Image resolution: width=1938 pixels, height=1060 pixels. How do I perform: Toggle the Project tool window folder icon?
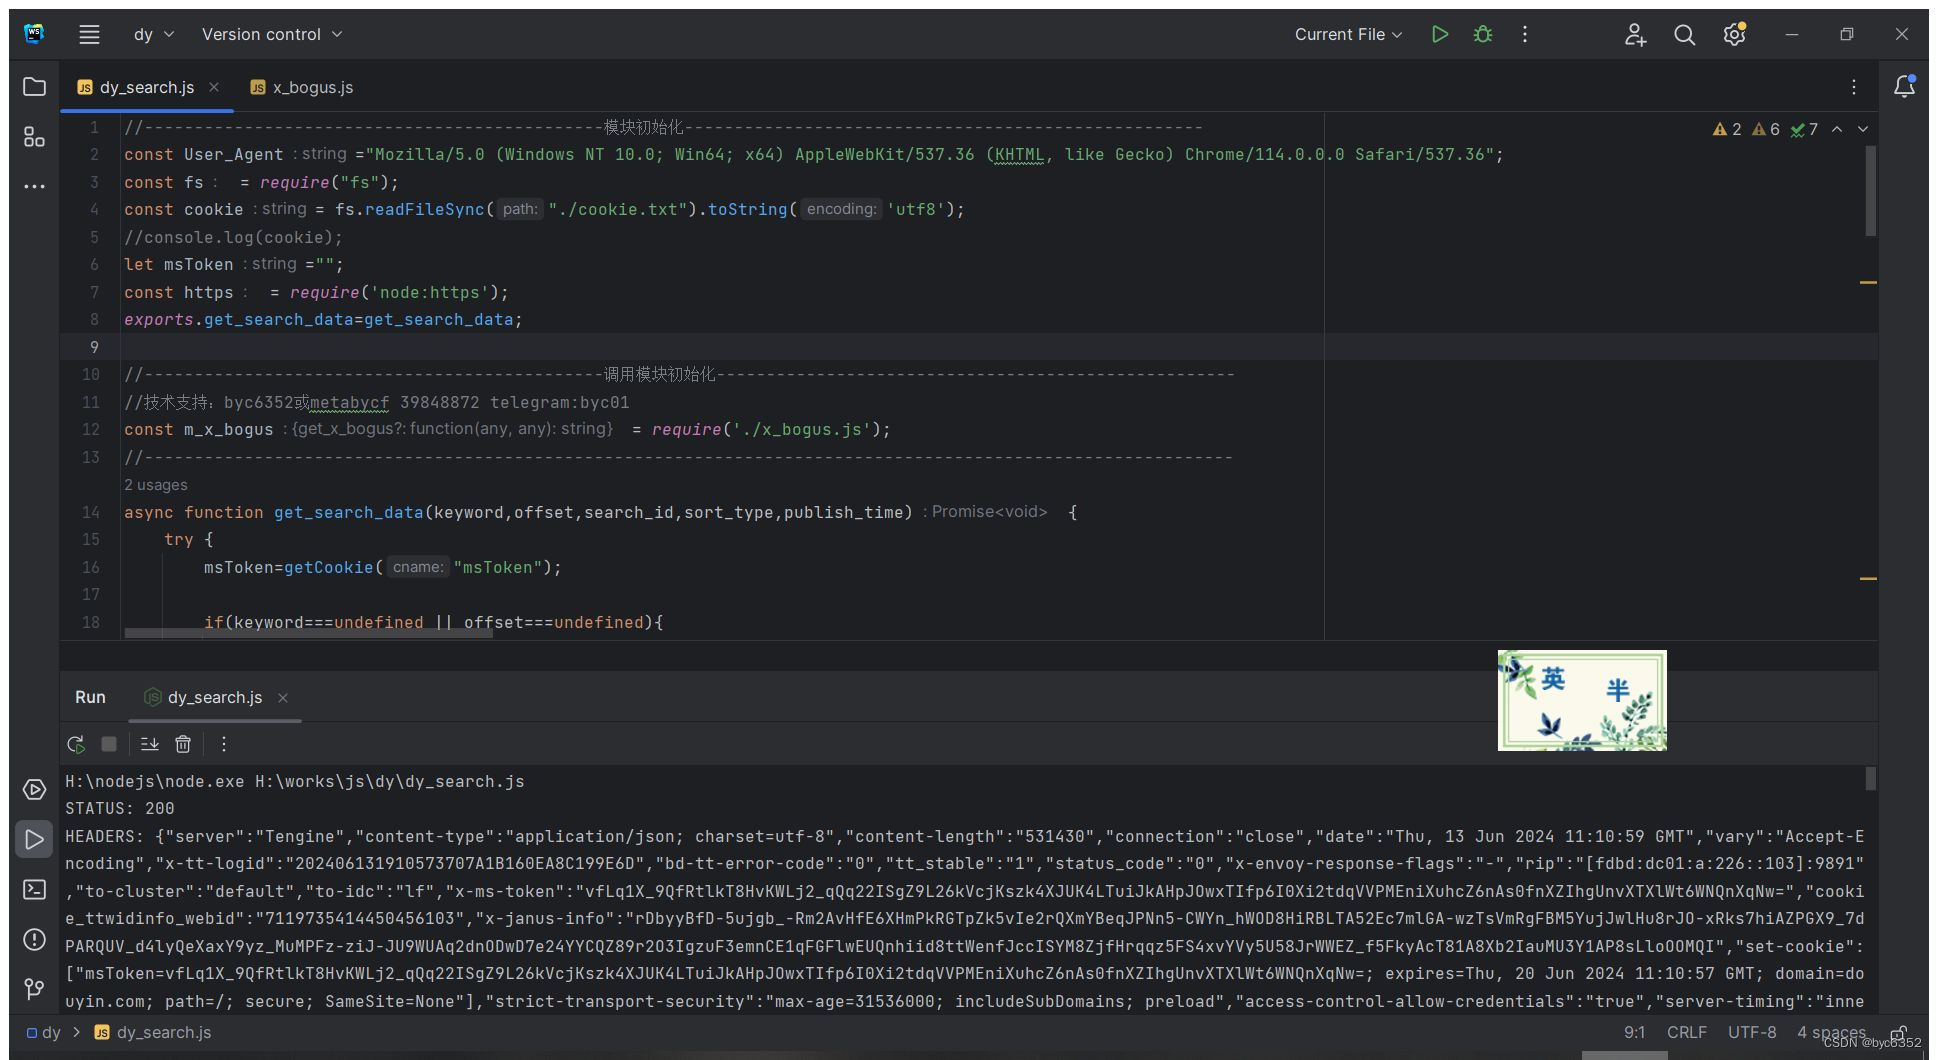pyautogui.click(x=34, y=87)
